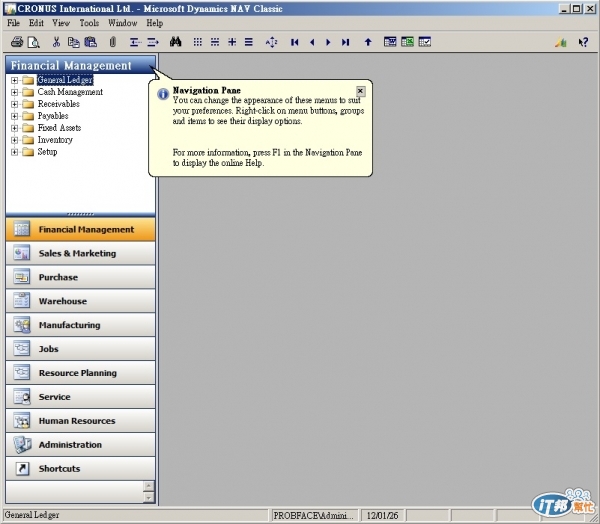The height and width of the screenshot is (524, 600).
Task: Click the Next record arrow
Action: (x=328, y=42)
